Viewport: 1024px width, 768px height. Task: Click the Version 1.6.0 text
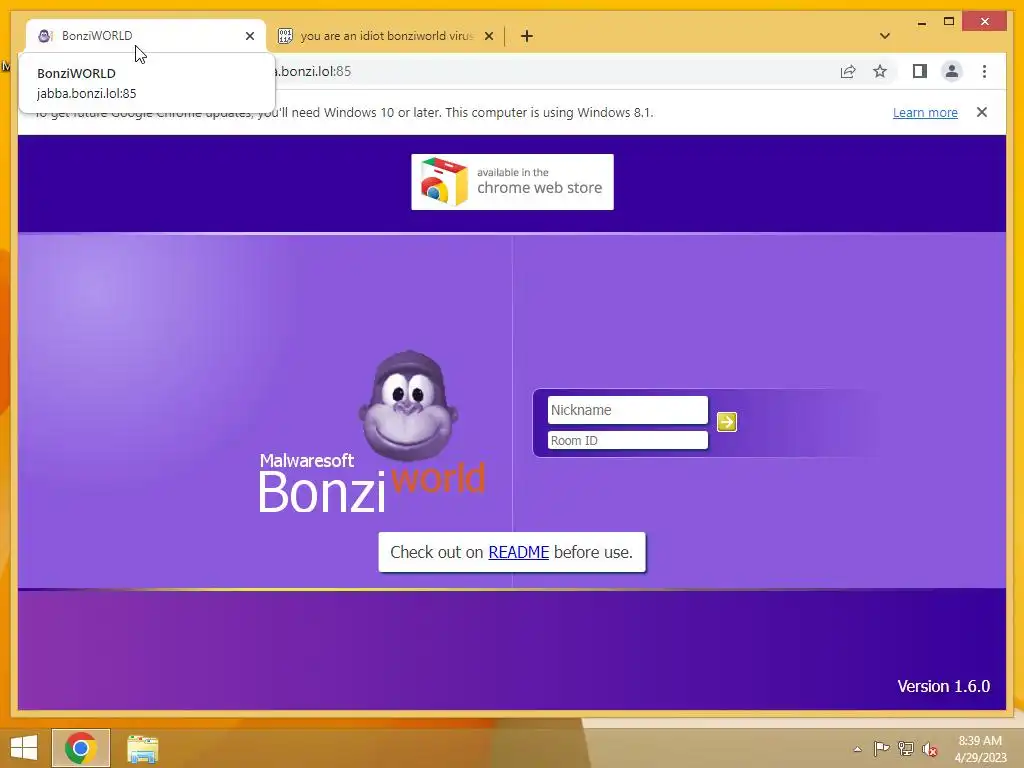pos(943,686)
